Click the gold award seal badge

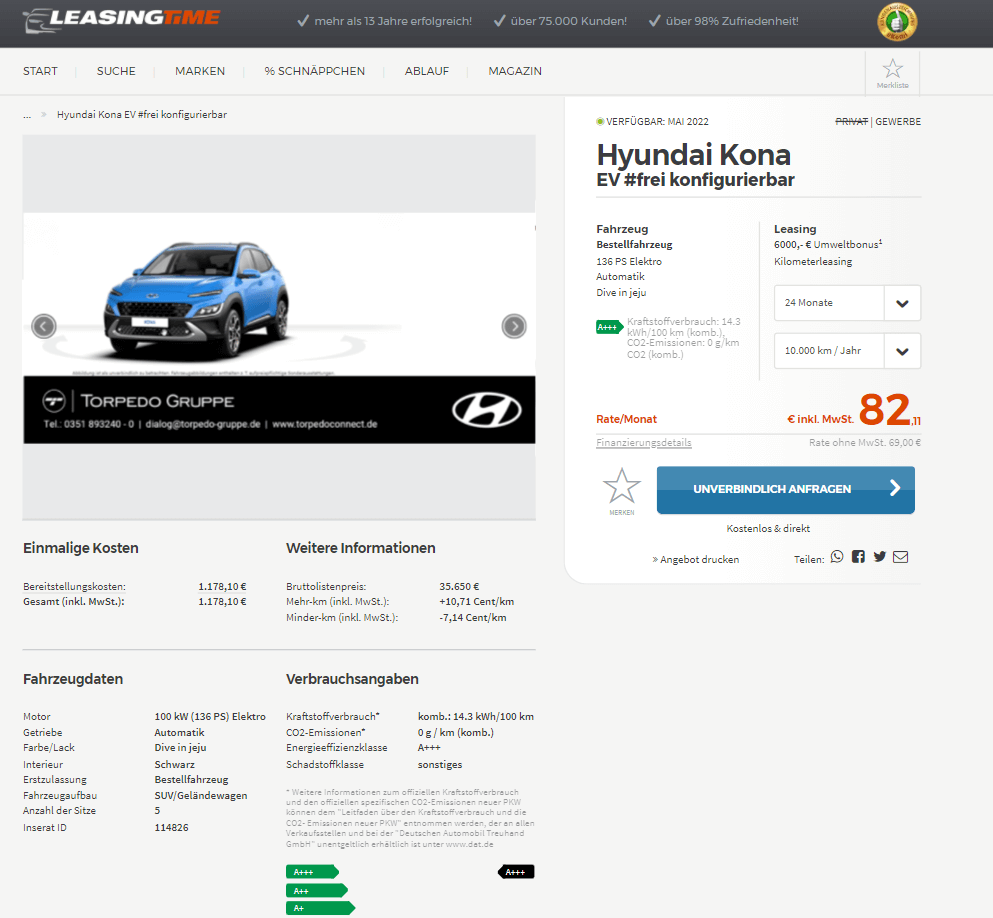897,22
